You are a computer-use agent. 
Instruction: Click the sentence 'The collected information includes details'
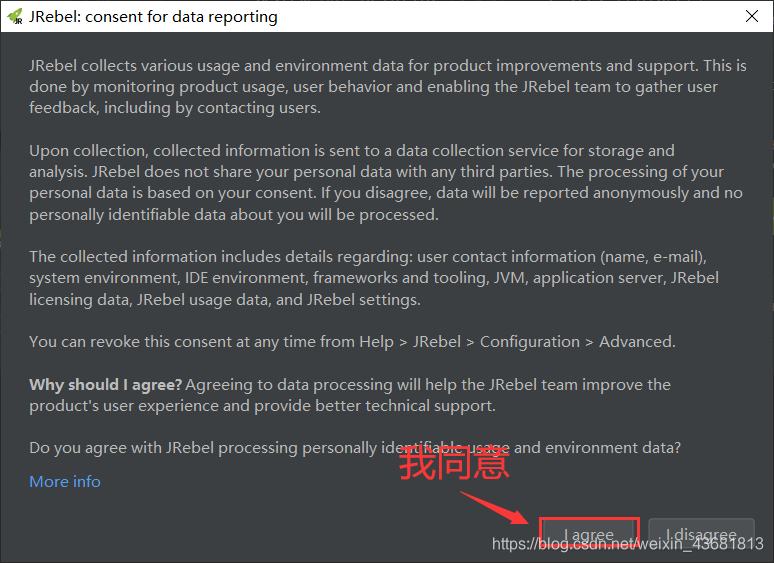pos(374,278)
